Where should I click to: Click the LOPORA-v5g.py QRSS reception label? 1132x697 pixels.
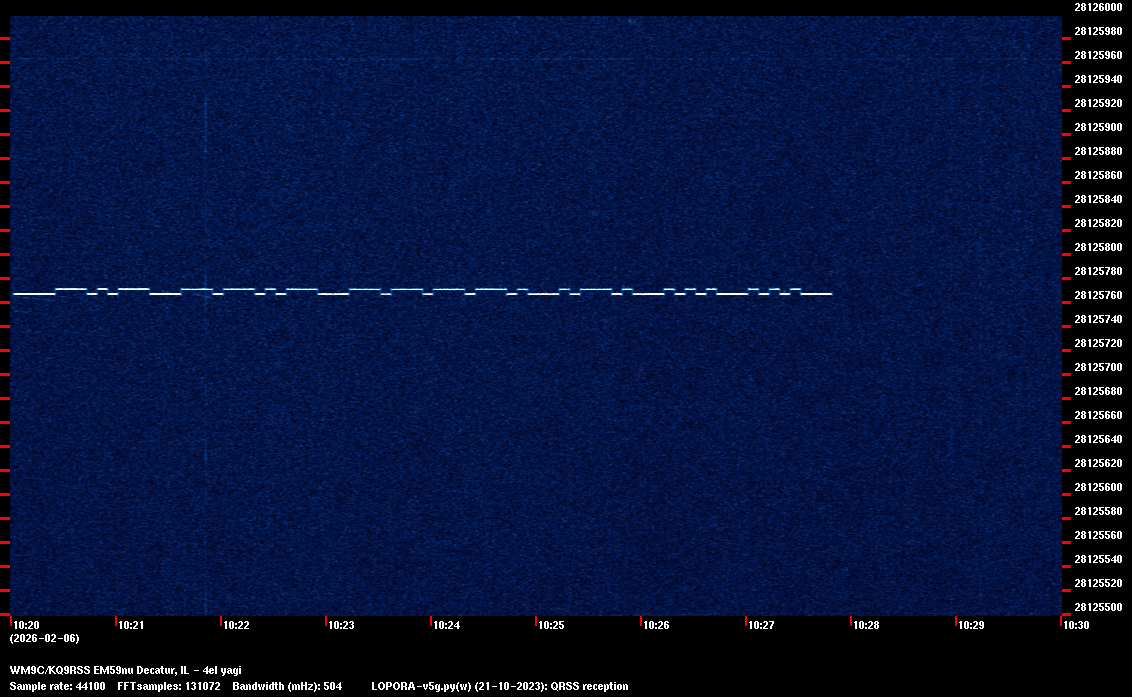(x=499, y=686)
